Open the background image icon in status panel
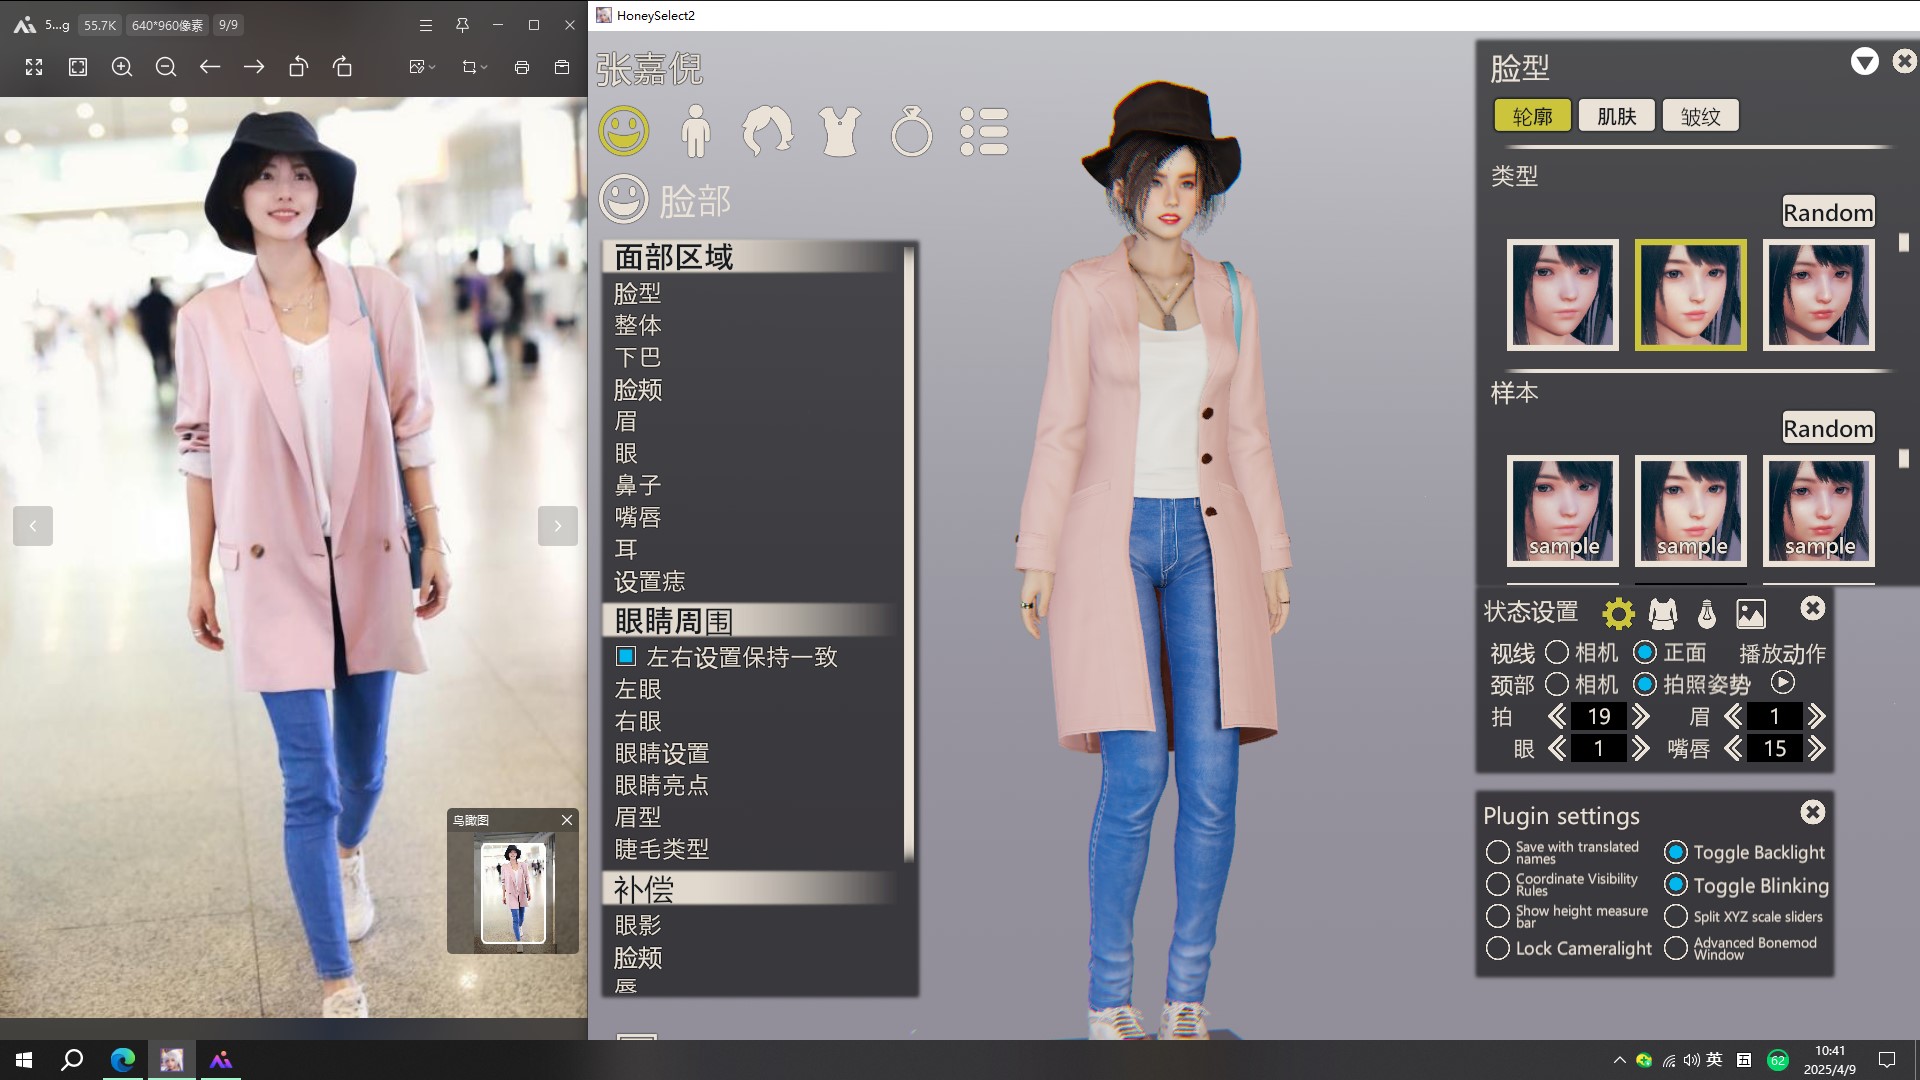The height and width of the screenshot is (1080, 1920). 1750,613
